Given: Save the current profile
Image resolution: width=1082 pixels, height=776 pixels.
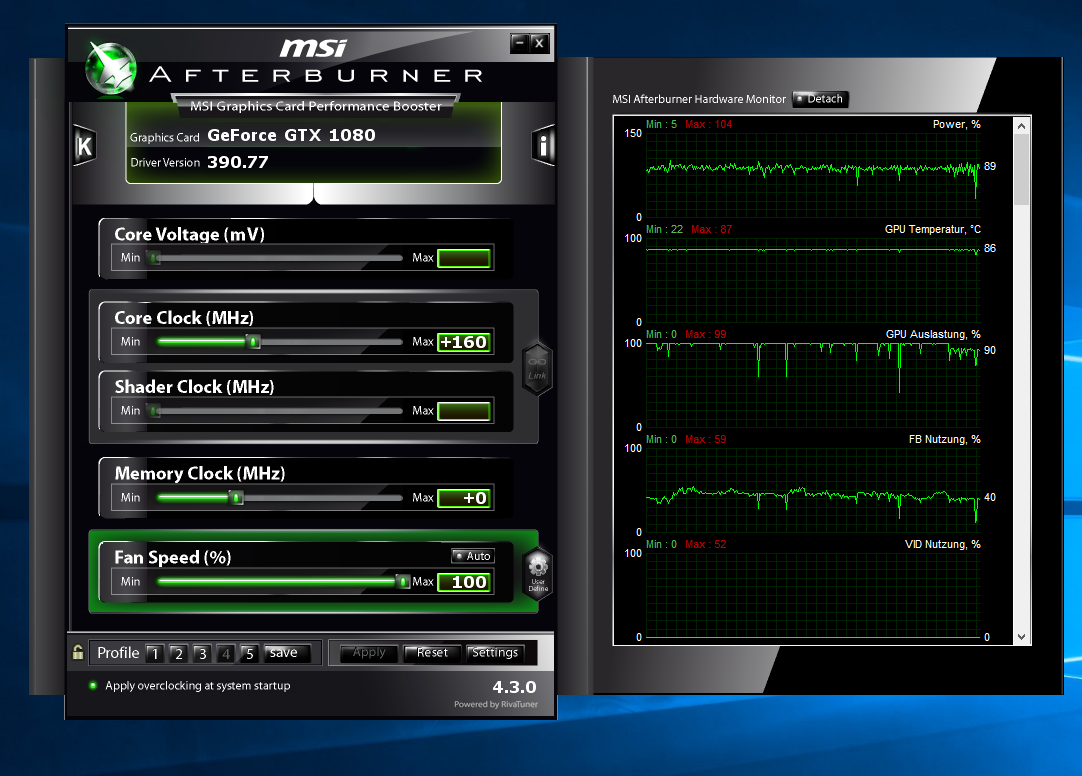Looking at the screenshot, I should tap(288, 653).
